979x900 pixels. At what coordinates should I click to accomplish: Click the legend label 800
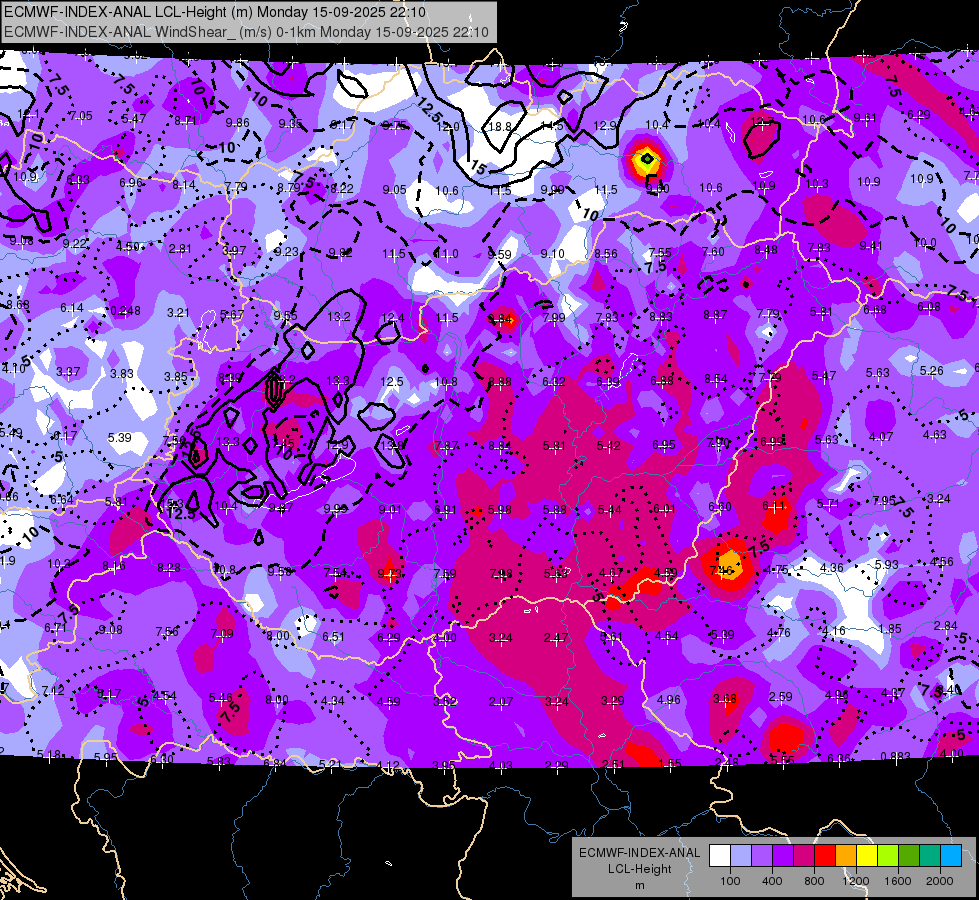814,881
